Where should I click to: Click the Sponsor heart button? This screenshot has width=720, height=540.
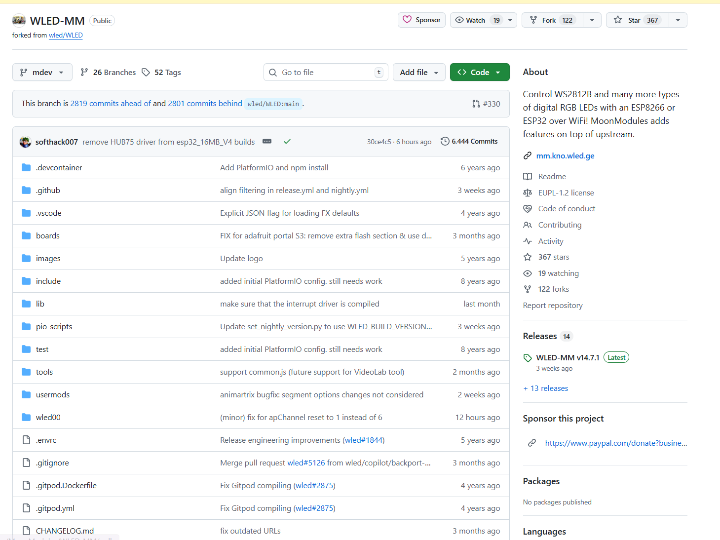421,20
